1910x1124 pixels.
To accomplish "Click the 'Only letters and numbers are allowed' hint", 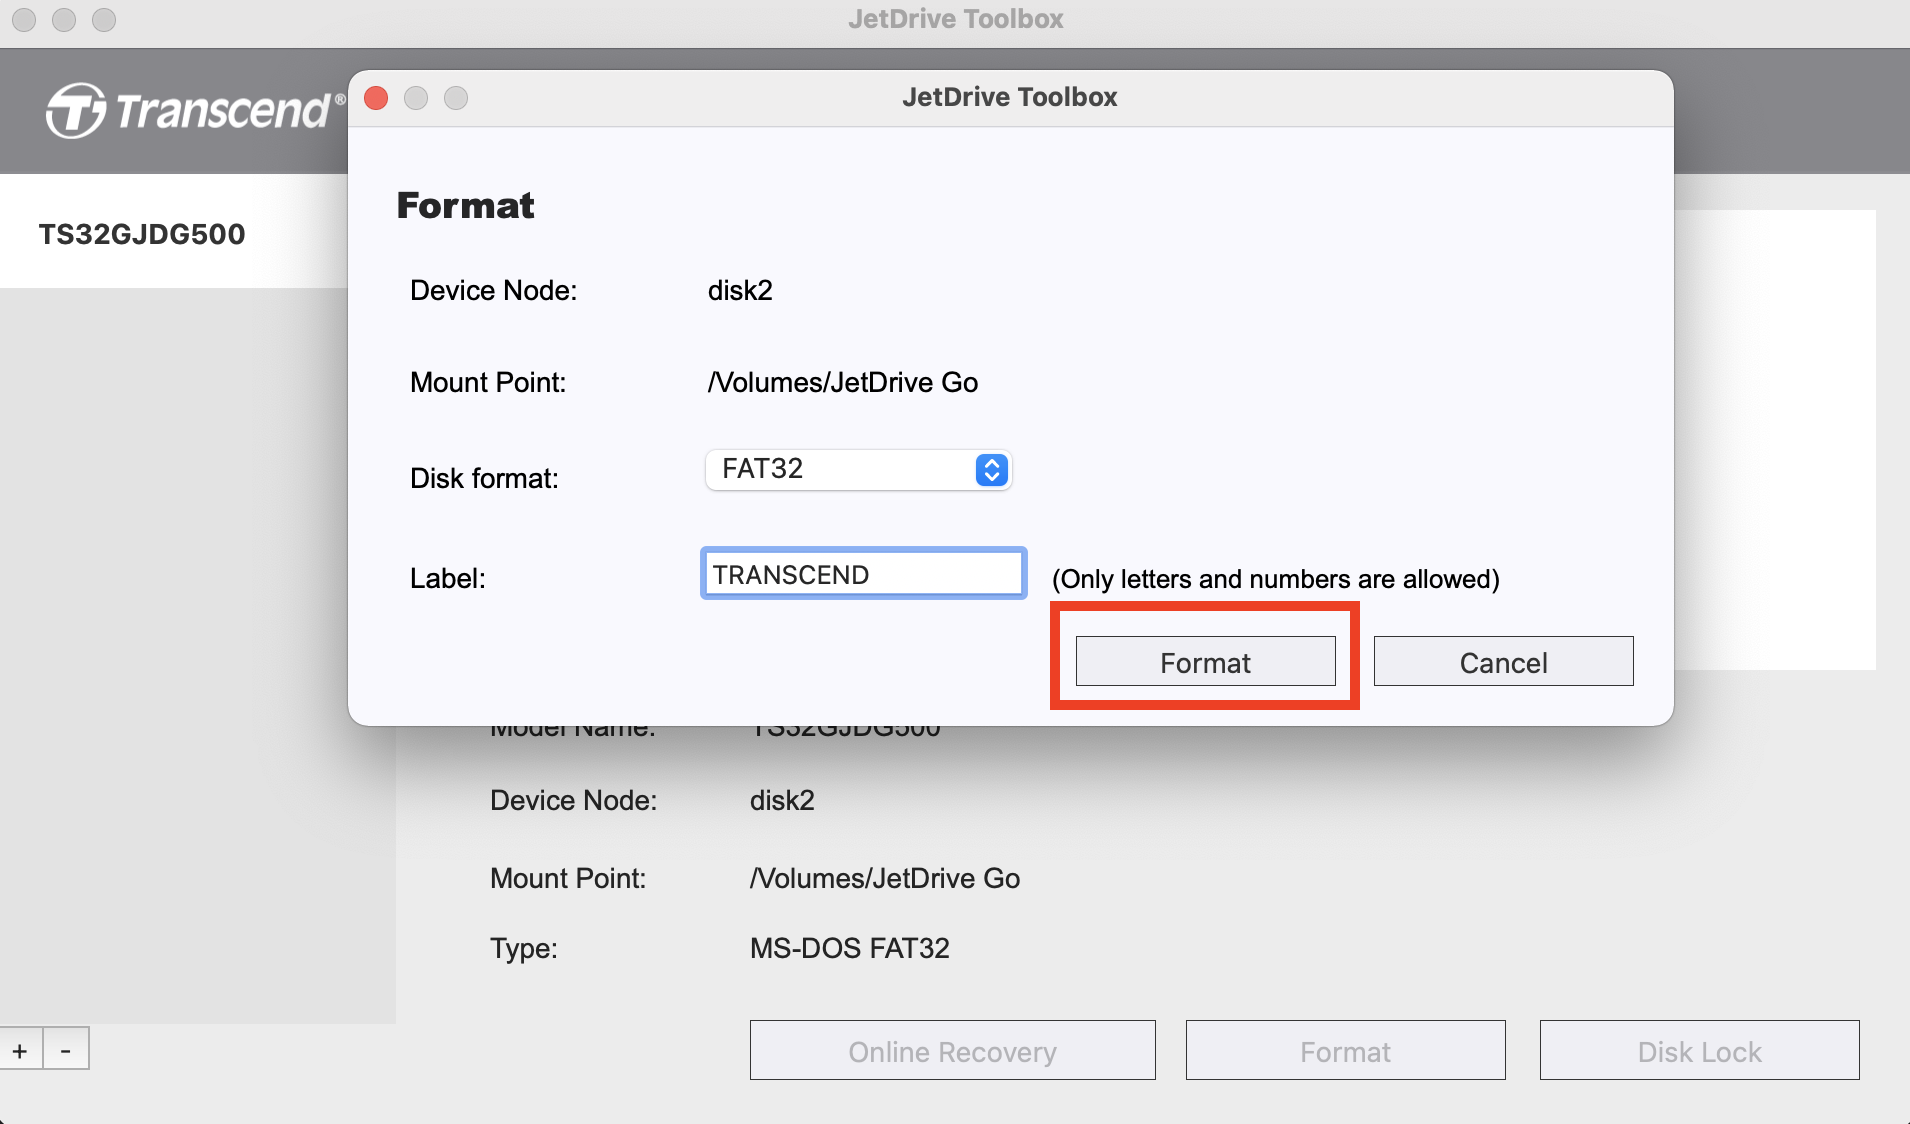I will coord(1275,579).
